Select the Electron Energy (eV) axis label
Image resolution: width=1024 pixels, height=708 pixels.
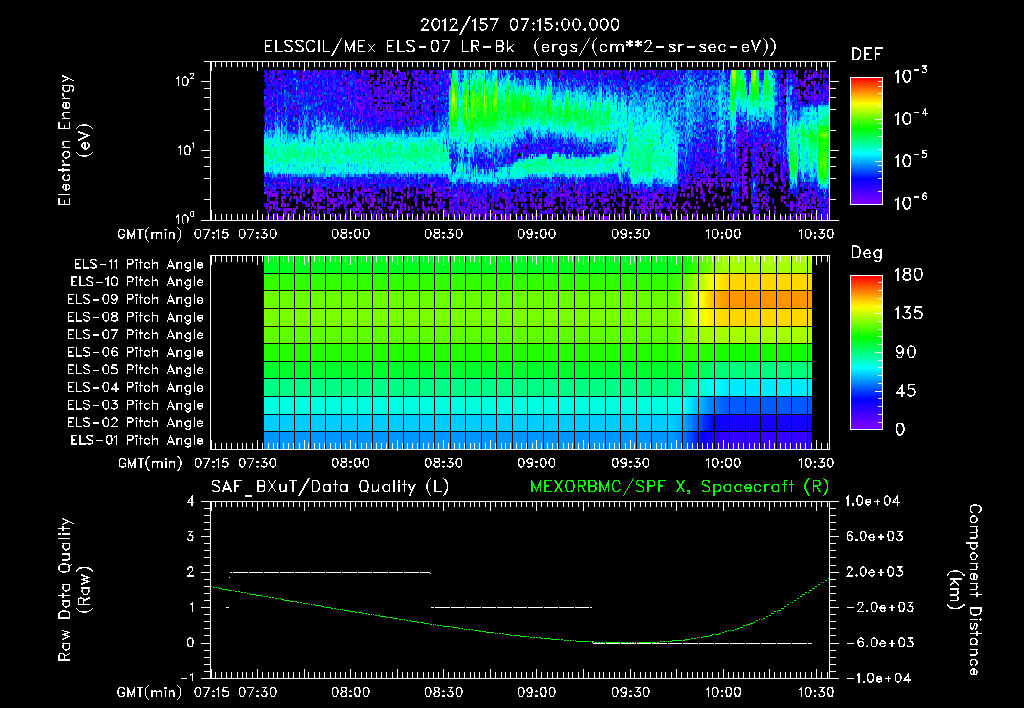pos(73,140)
